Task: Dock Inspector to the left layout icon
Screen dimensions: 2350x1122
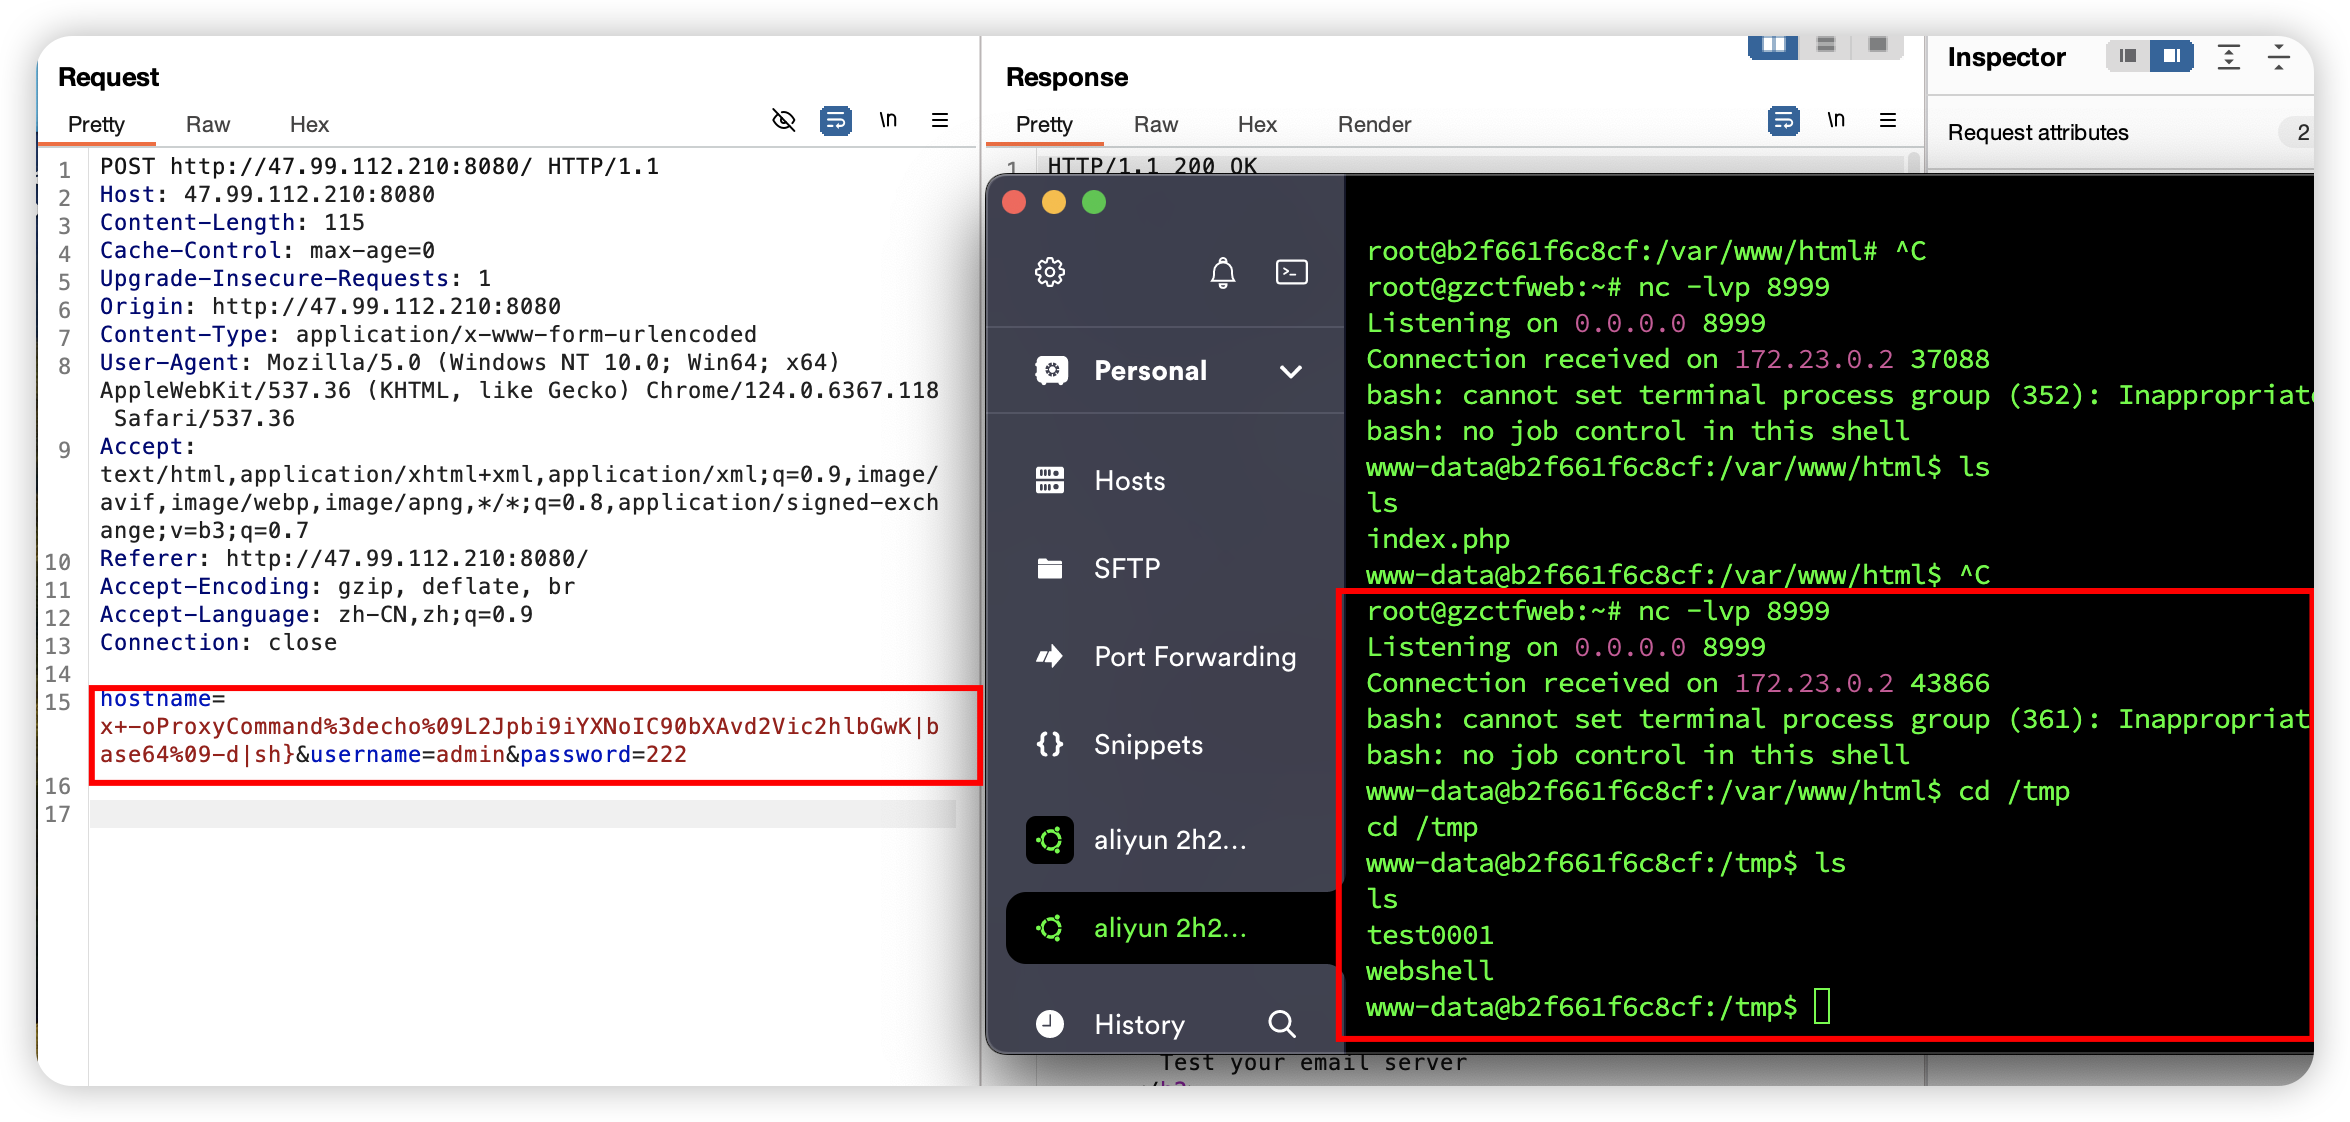Action: tap(2128, 56)
